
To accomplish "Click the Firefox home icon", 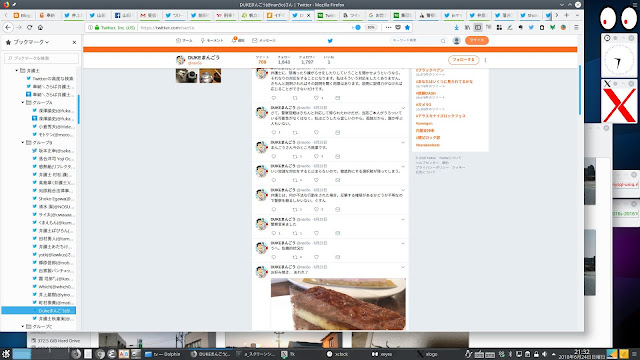I will (40, 27).
